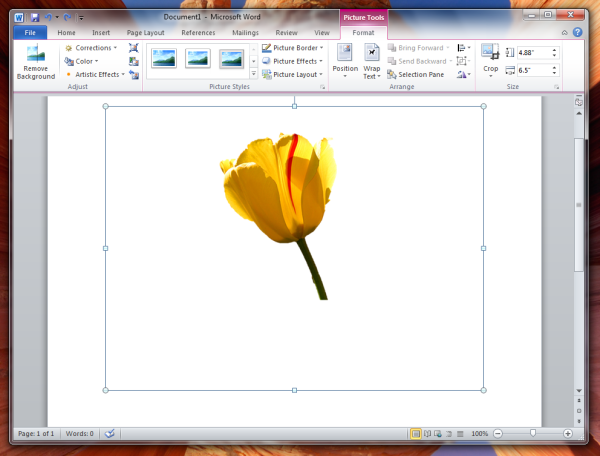The image size is (600, 456).
Task: Apply the second picture style thumbnail
Action: [x=197, y=59]
